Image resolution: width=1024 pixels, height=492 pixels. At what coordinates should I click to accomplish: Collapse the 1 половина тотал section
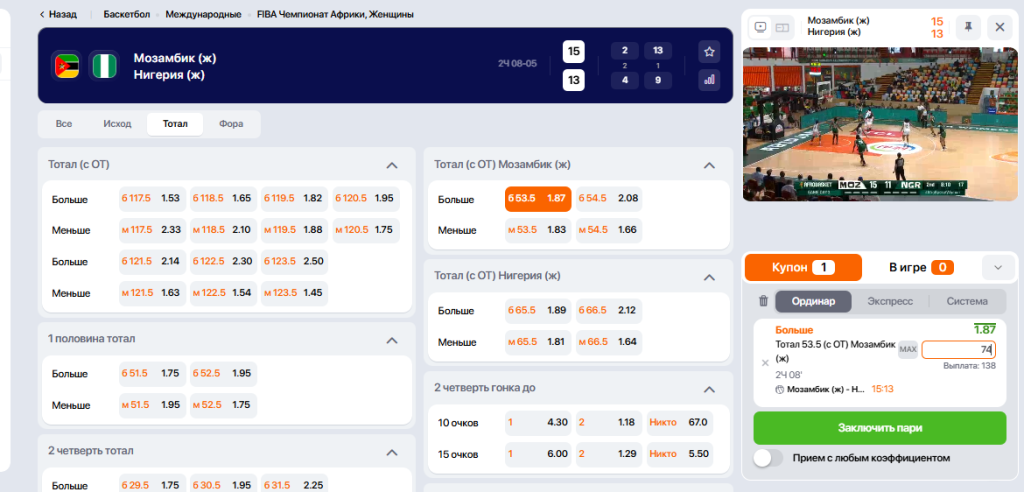click(392, 340)
